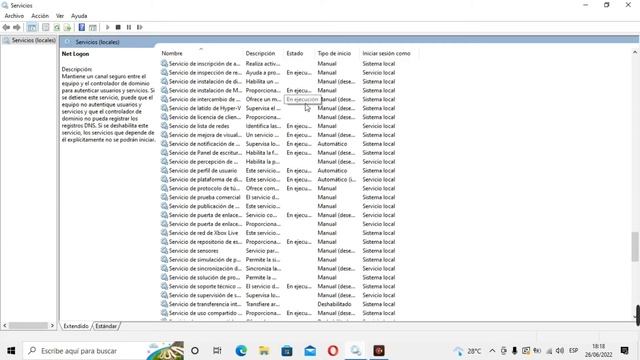Pause the service with pause icon
This screenshot has height=360, width=640.
point(129,27)
